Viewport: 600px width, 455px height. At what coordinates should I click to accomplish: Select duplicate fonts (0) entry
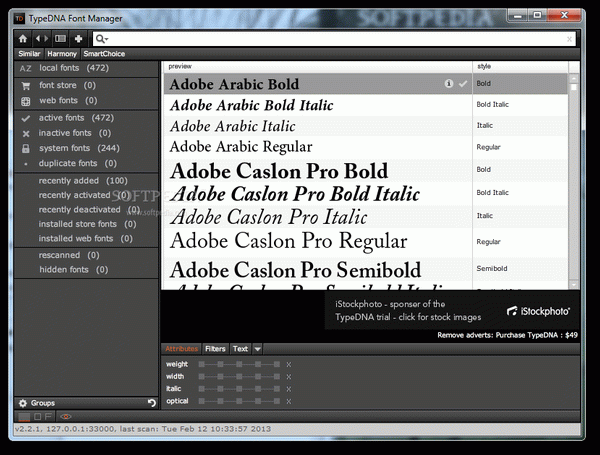(x=77, y=163)
